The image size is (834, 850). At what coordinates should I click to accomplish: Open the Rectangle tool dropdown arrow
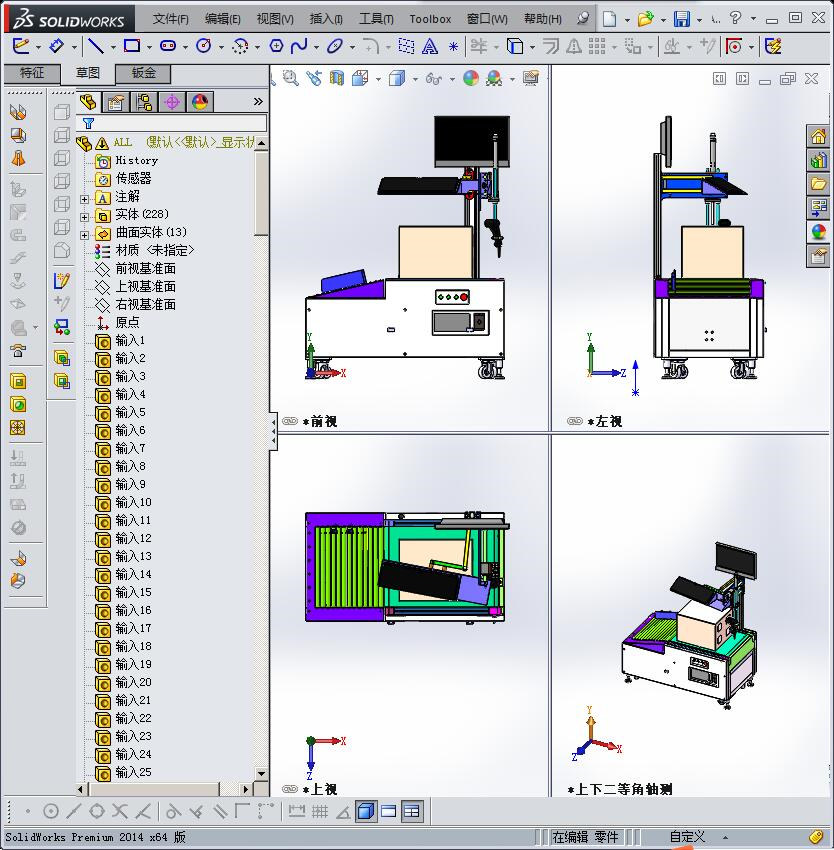pyautogui.click(x=148, y=45)
